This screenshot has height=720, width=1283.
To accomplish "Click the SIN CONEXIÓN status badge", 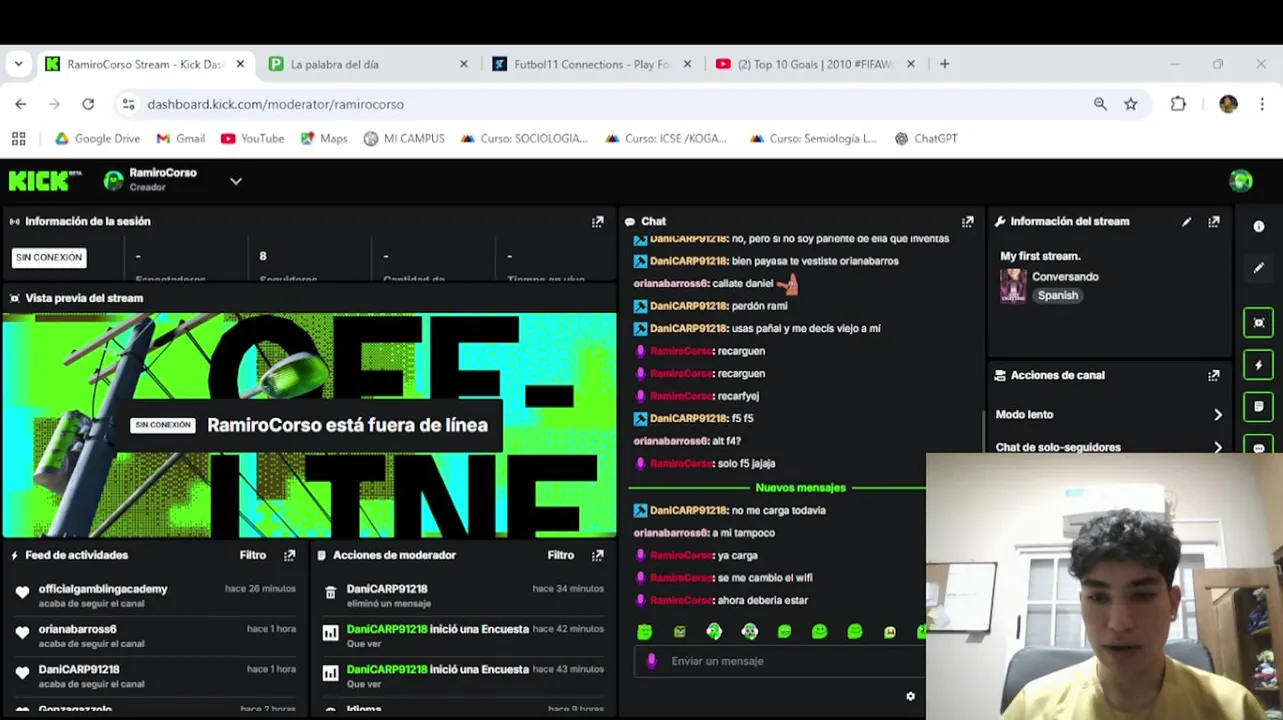I will coord(49,258).
